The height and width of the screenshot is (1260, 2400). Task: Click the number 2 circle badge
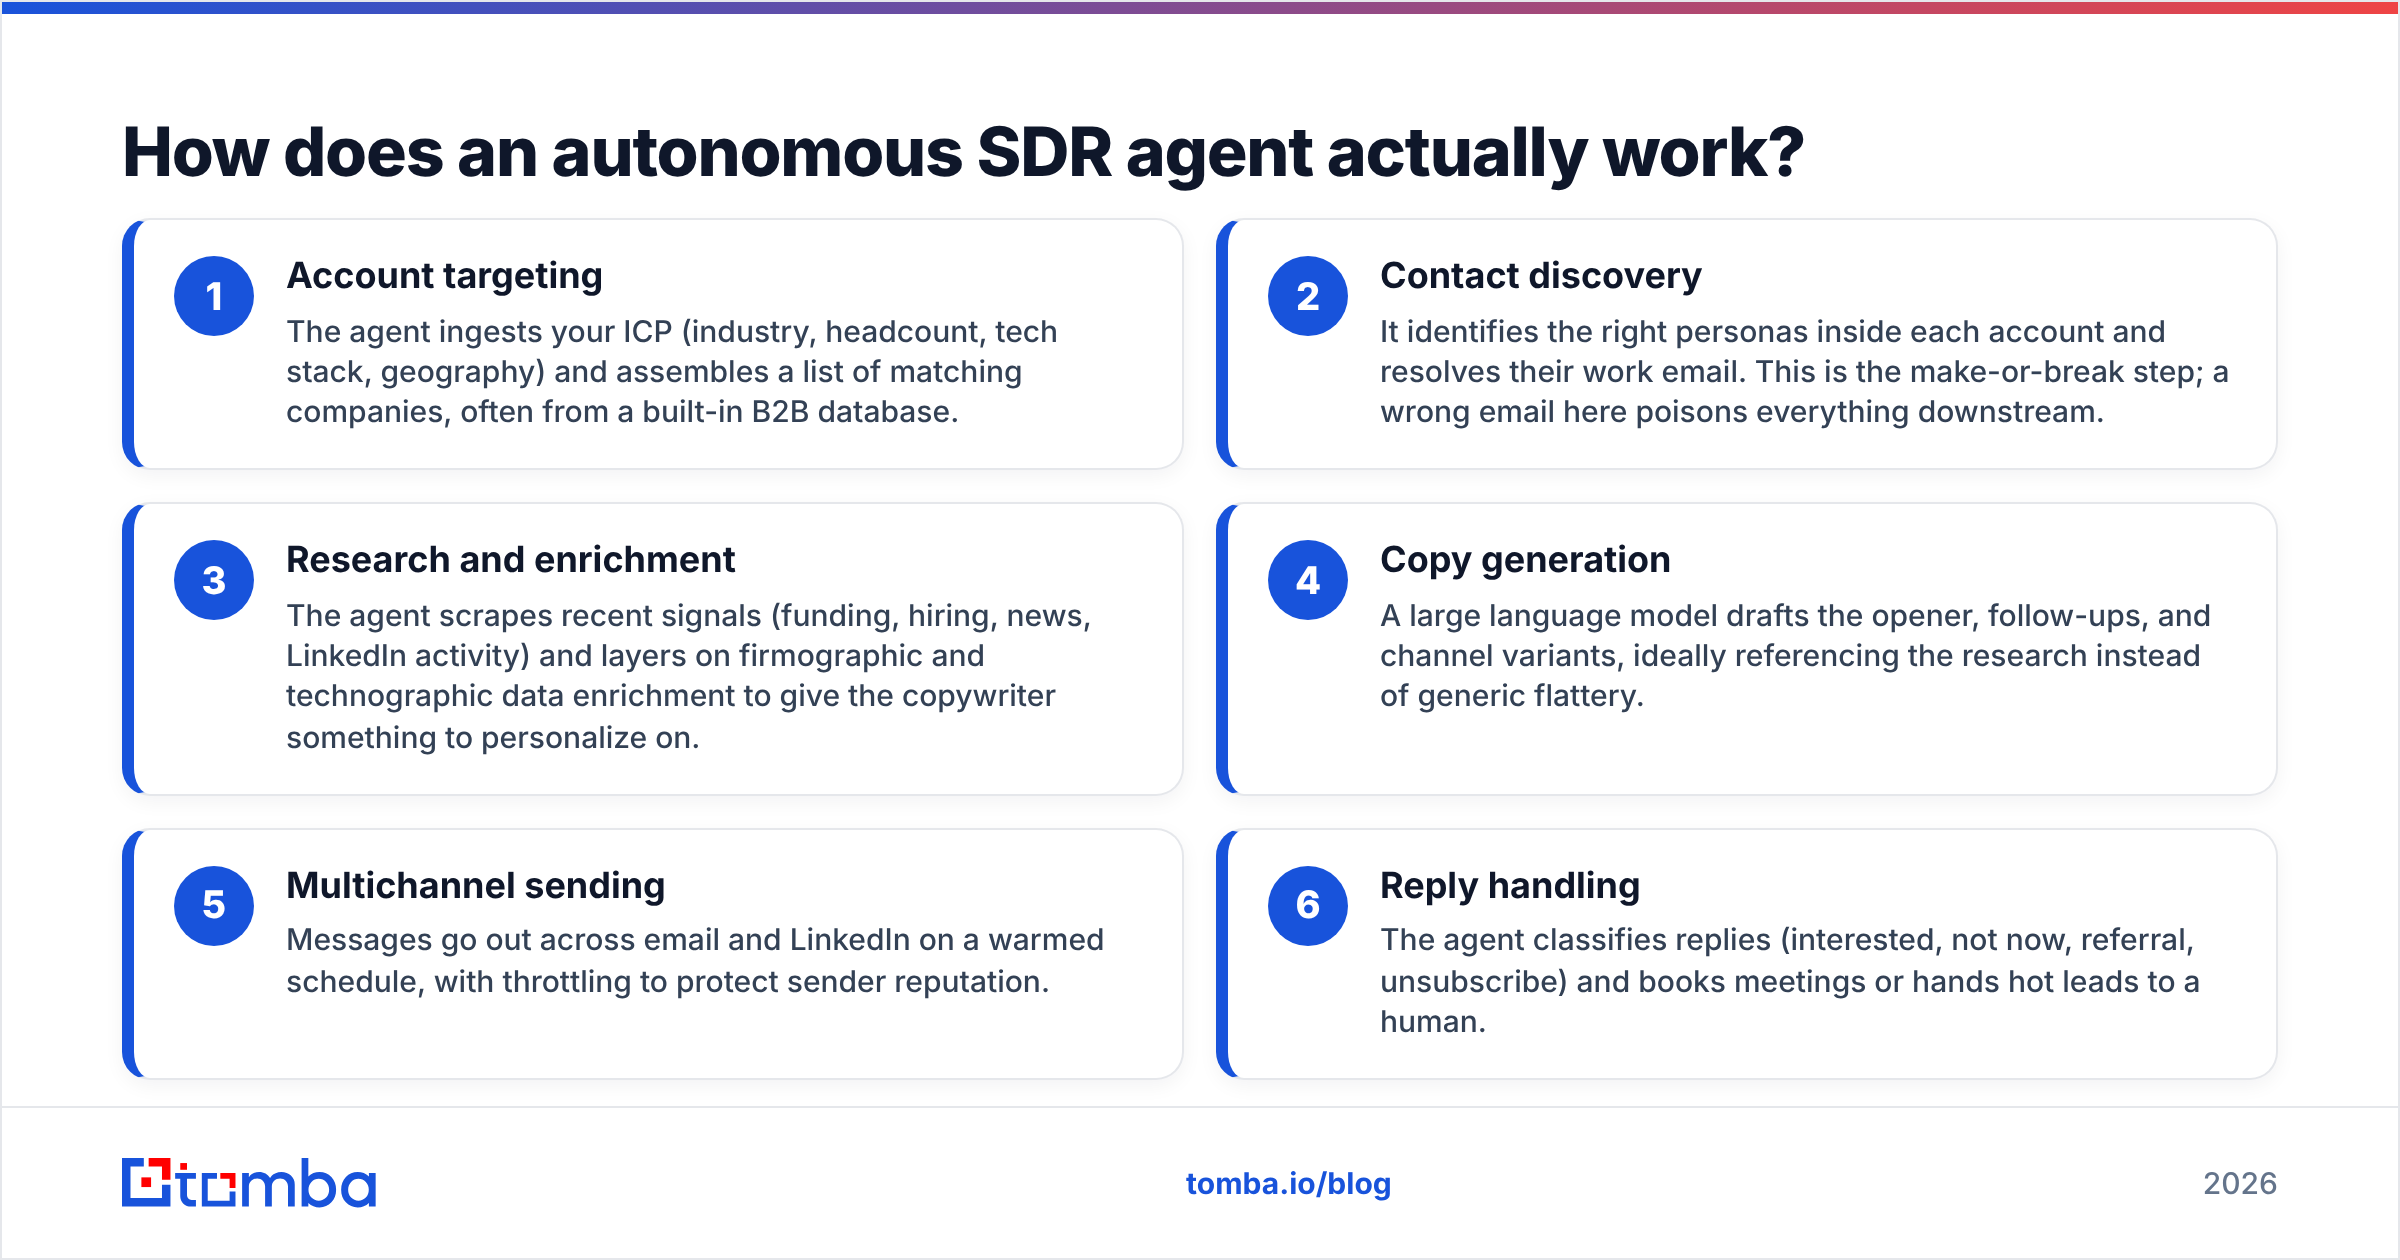tap(1308, 296)
